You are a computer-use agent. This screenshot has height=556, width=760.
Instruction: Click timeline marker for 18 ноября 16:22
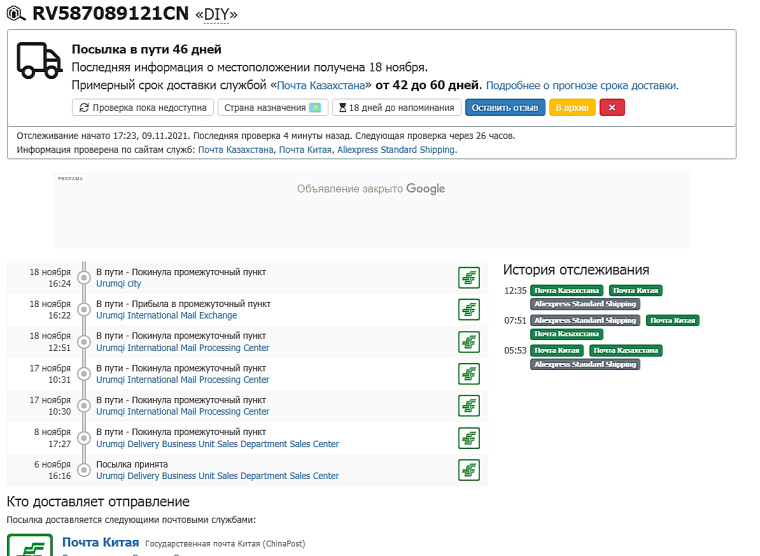pos(84,310)
